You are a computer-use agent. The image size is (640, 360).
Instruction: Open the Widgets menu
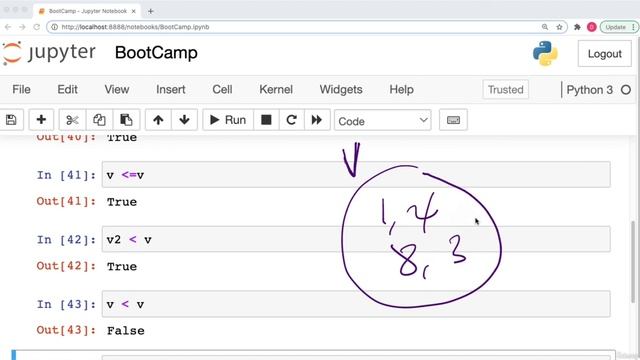coord(341,89)
